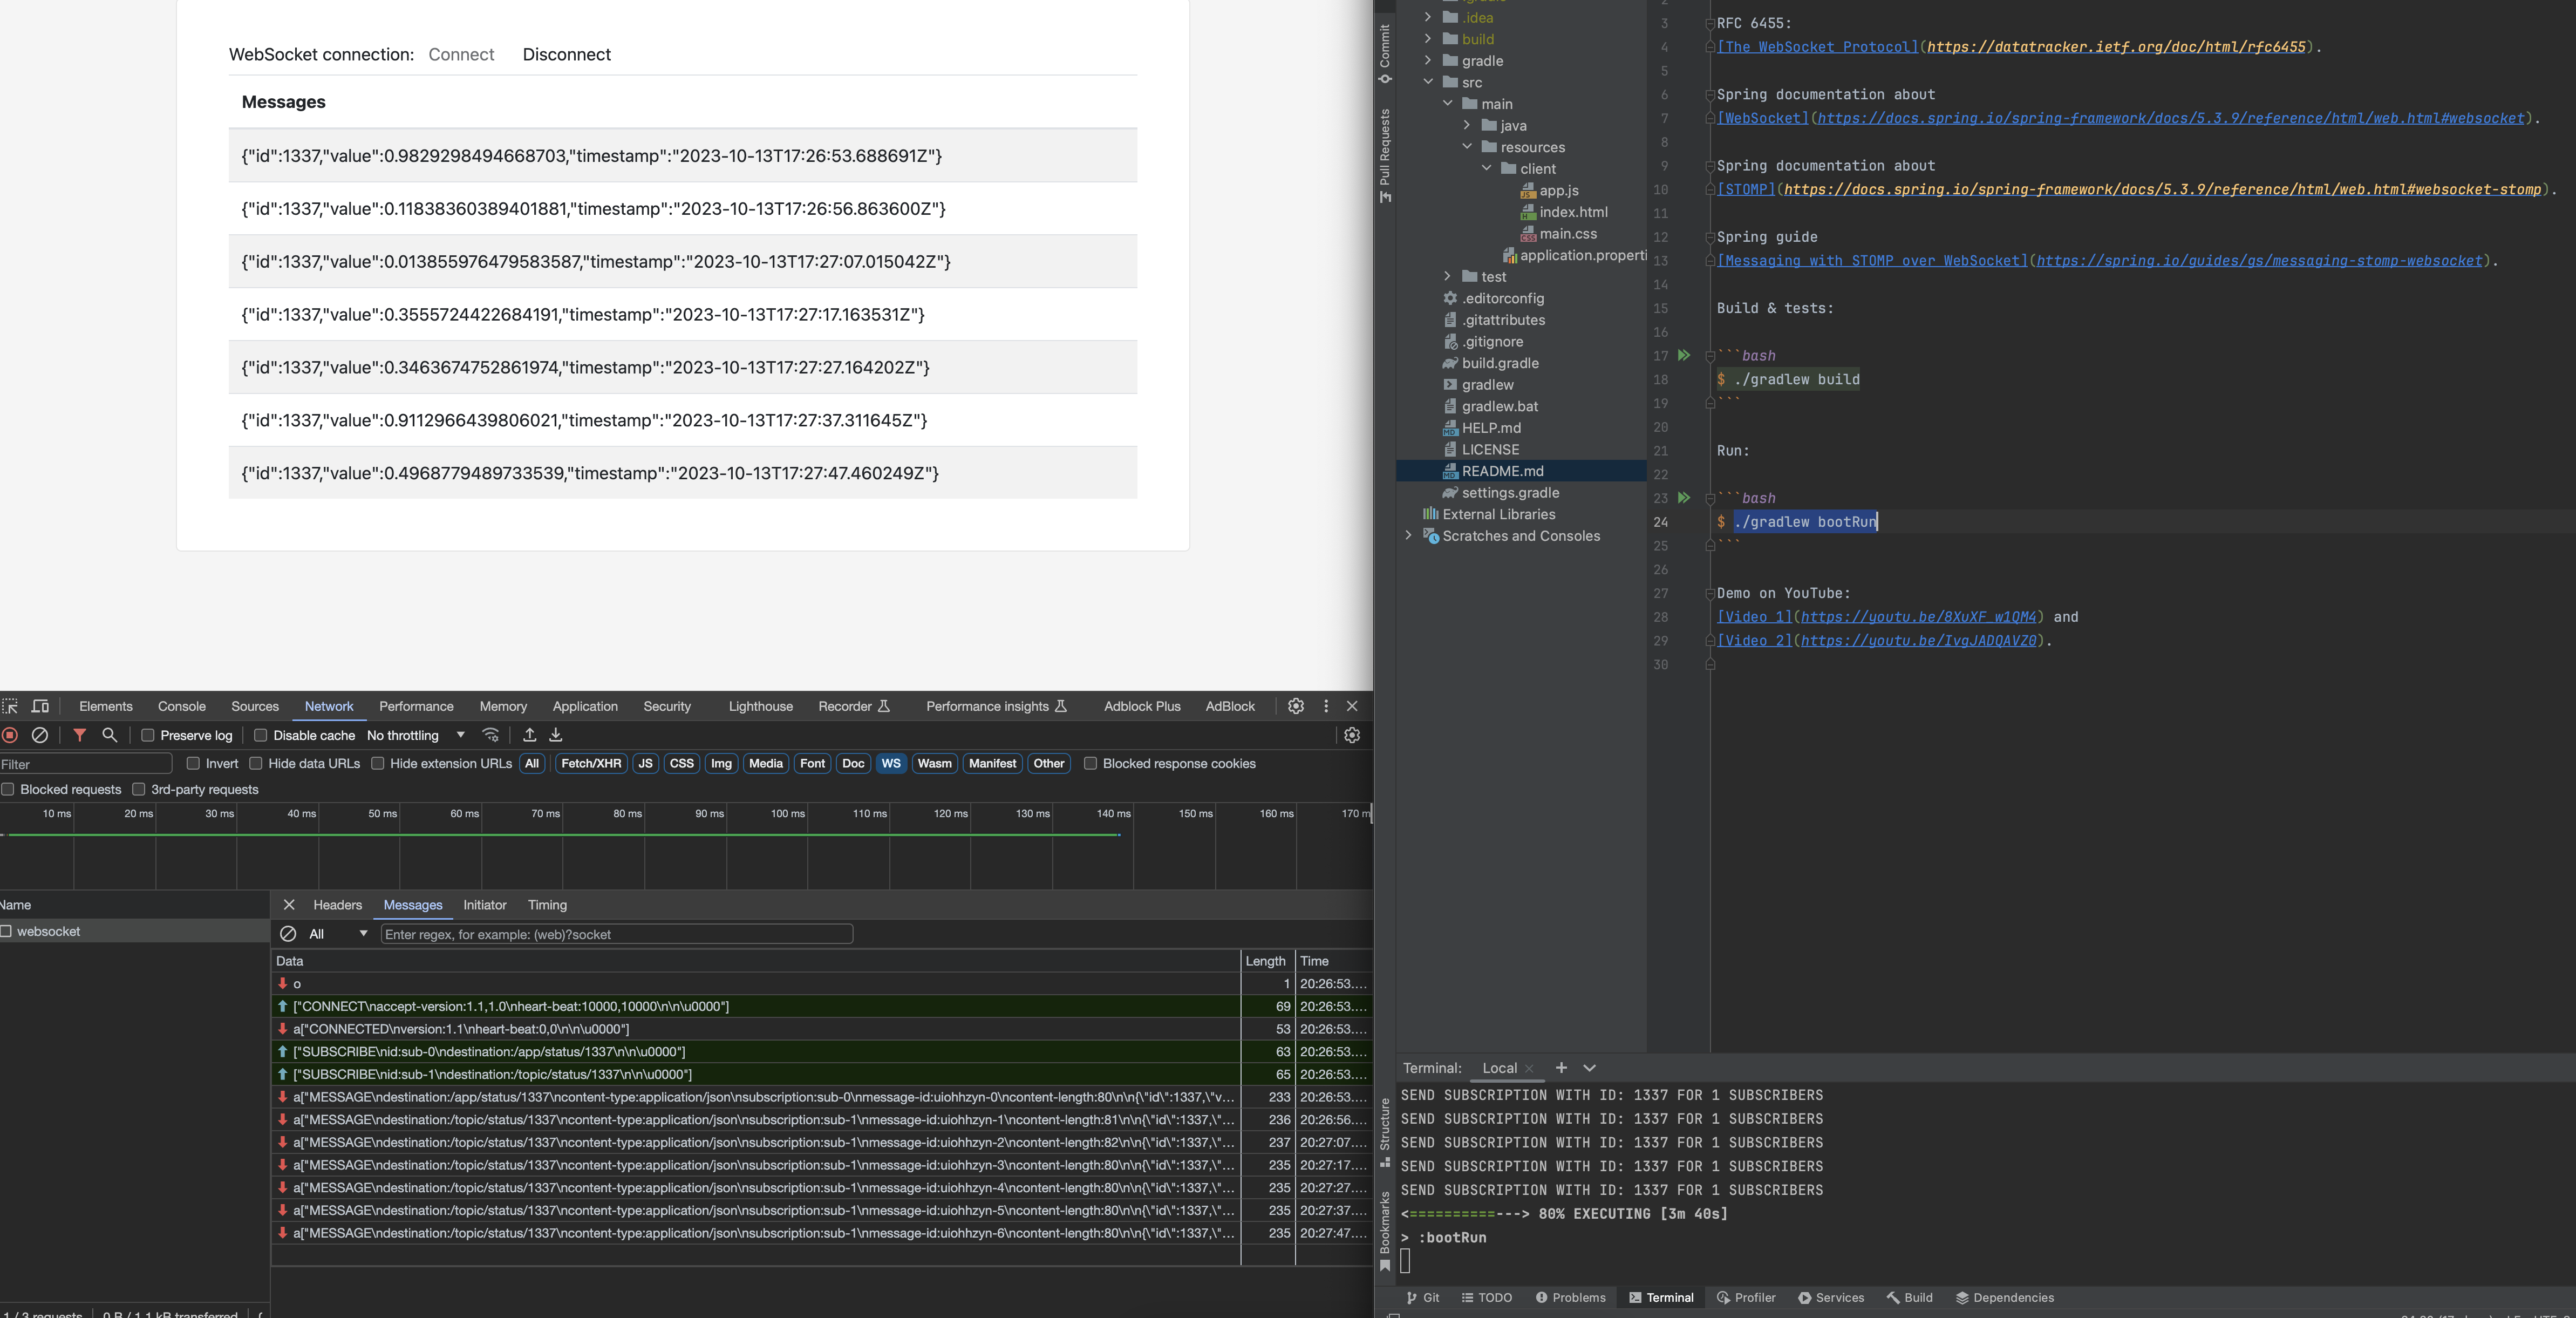Screen dimensions: 2576x1318
Task: Tick the Hide data URLs checkbox
Action: (x=256, y=763)
